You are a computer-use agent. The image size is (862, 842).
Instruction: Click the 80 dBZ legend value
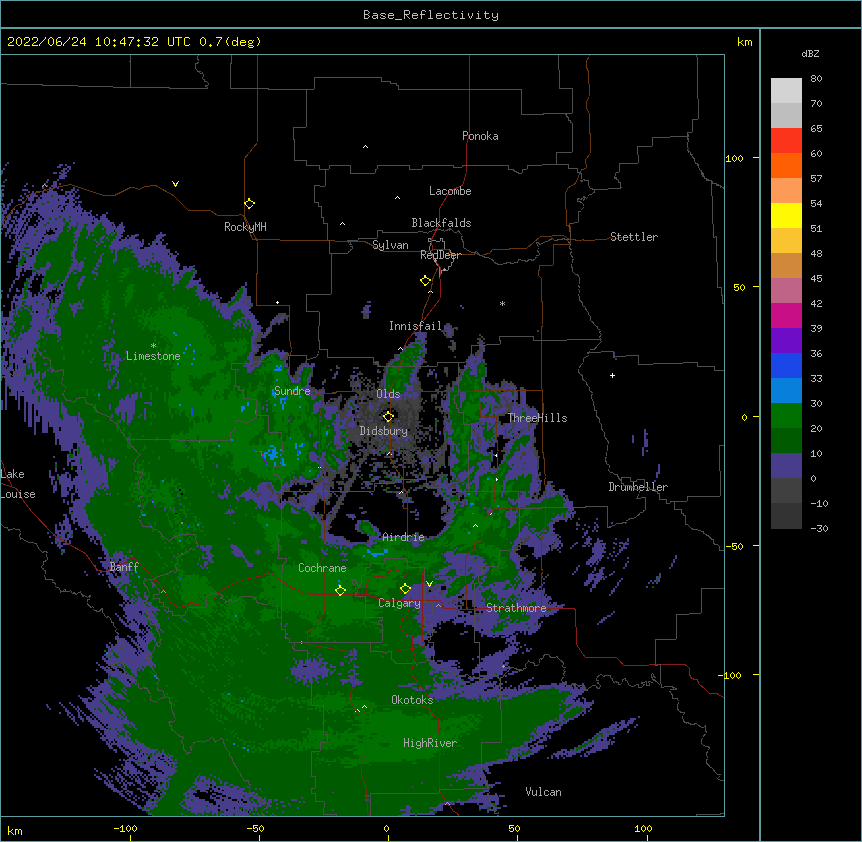point(816,79)
